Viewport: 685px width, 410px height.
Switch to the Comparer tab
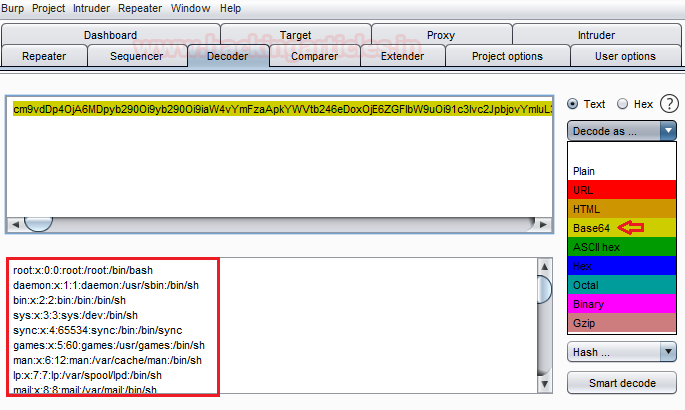(315, 56)
